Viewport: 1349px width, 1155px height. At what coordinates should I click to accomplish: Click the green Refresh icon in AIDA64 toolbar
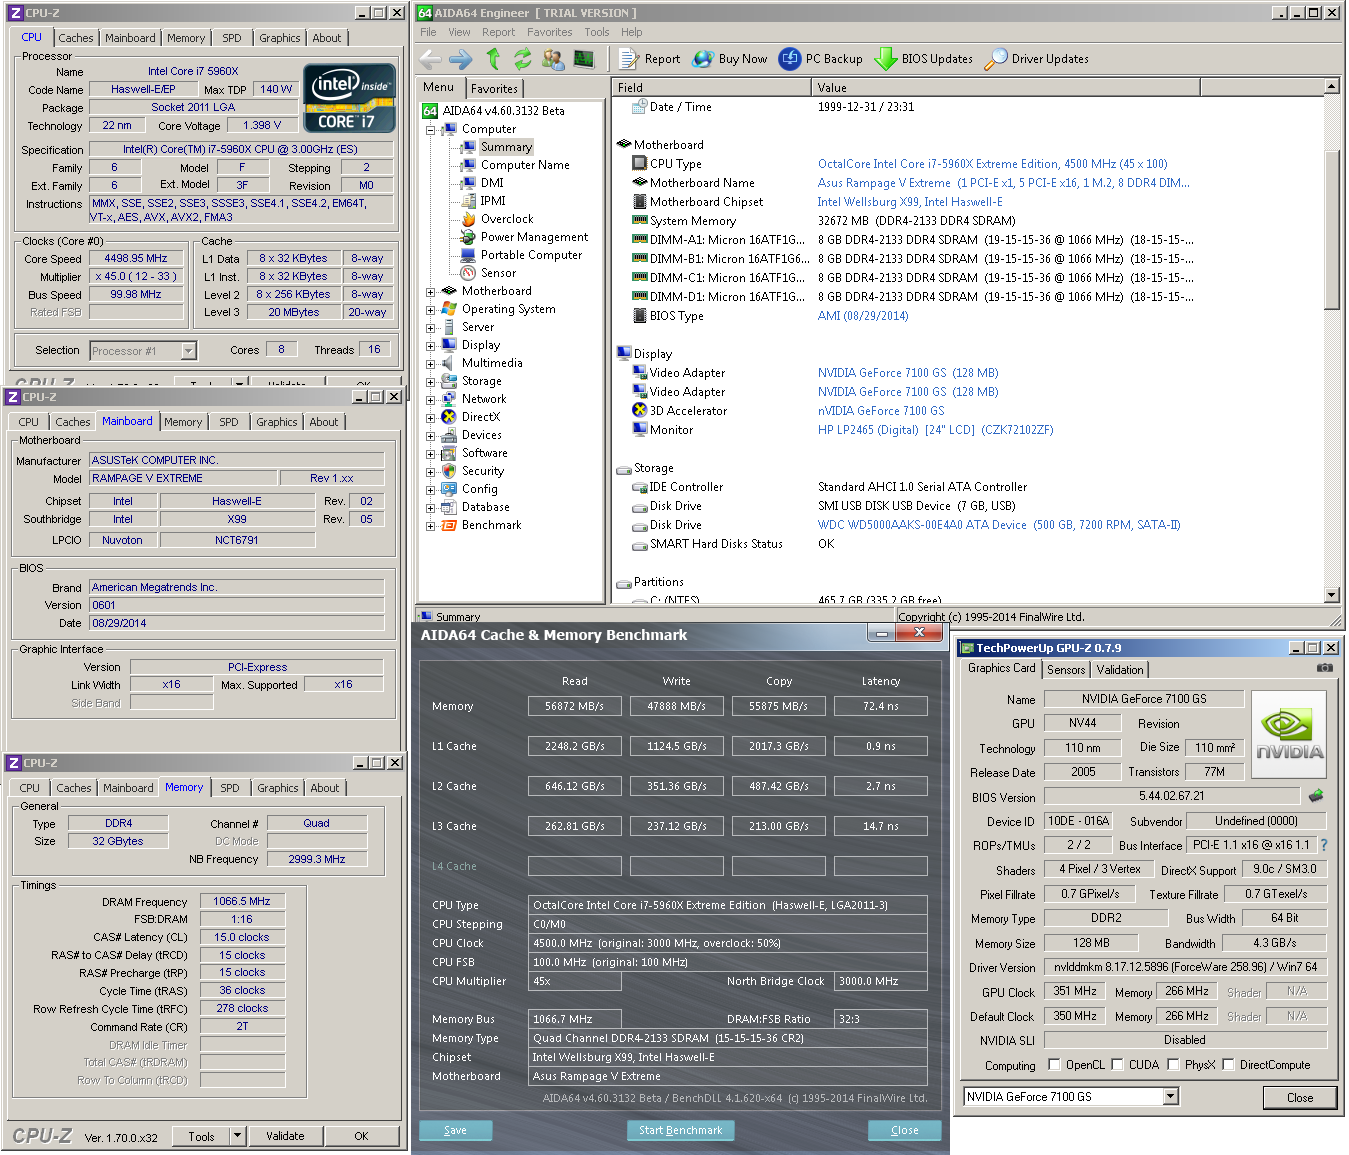coord(523,59)
